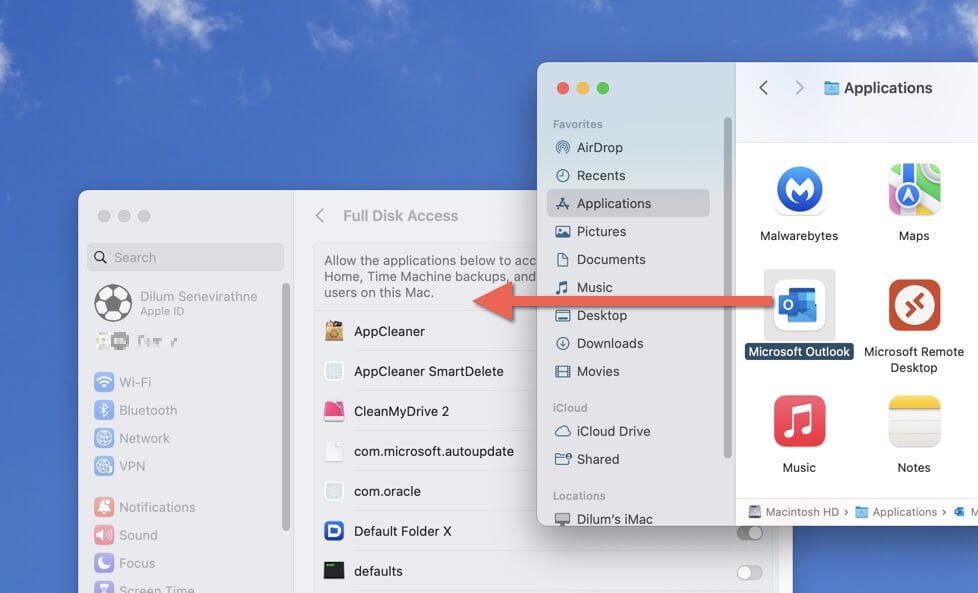The image size is (978, 593).
Task: Open Notifications in System Settings sidebar
Action: [145, 507]
